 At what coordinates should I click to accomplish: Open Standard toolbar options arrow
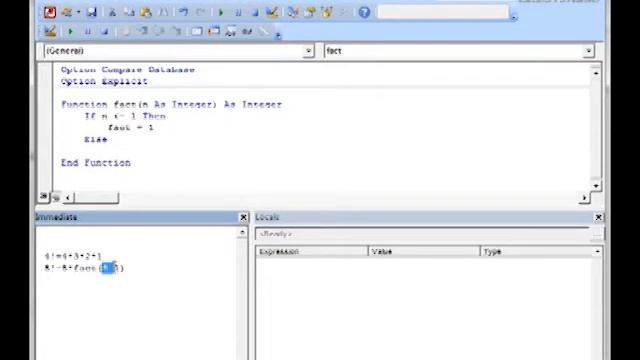pyautogui.click(x=514, y=17)
